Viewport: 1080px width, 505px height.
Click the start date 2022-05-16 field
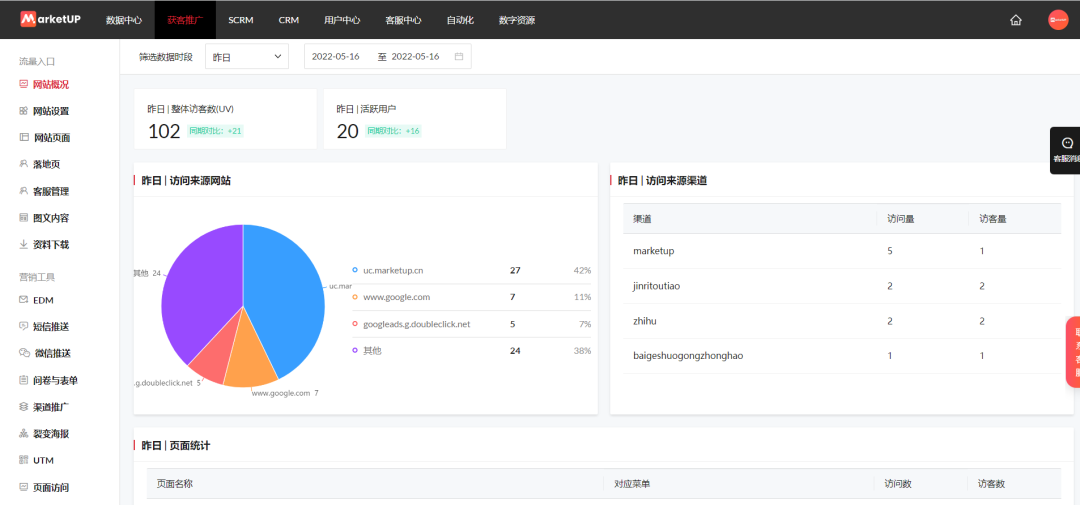(x=335, y=56)
